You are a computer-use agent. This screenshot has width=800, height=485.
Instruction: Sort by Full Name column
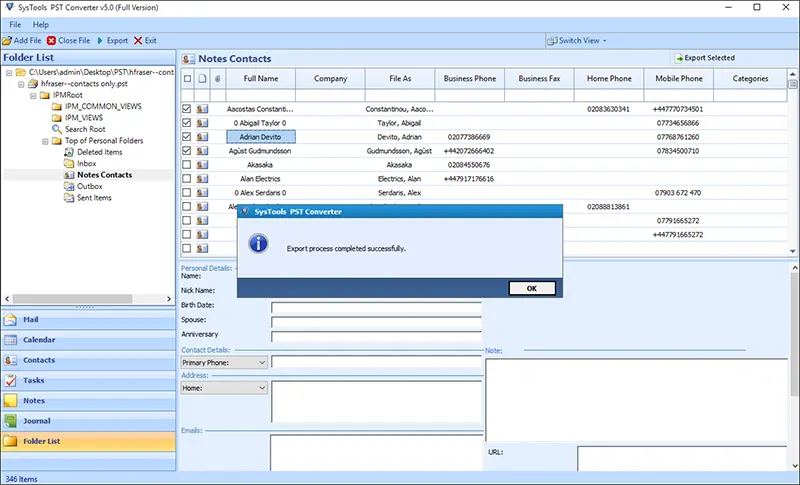coord(261,79)
